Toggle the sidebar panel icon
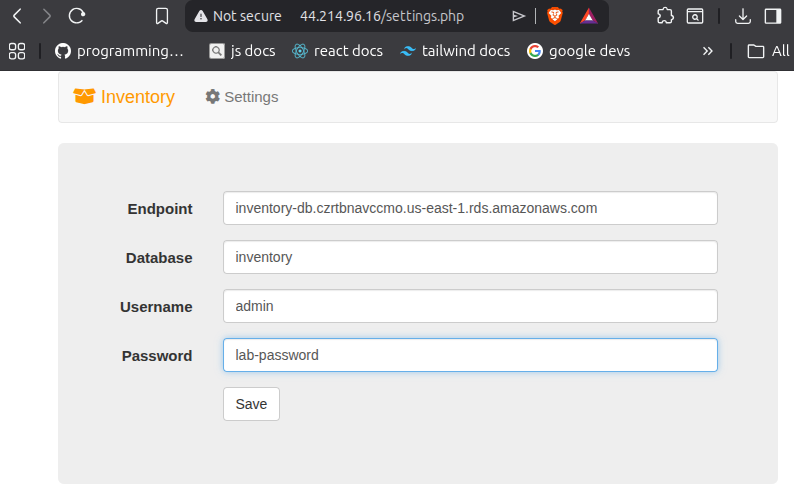The image size is (794, 495). point(773,16)
